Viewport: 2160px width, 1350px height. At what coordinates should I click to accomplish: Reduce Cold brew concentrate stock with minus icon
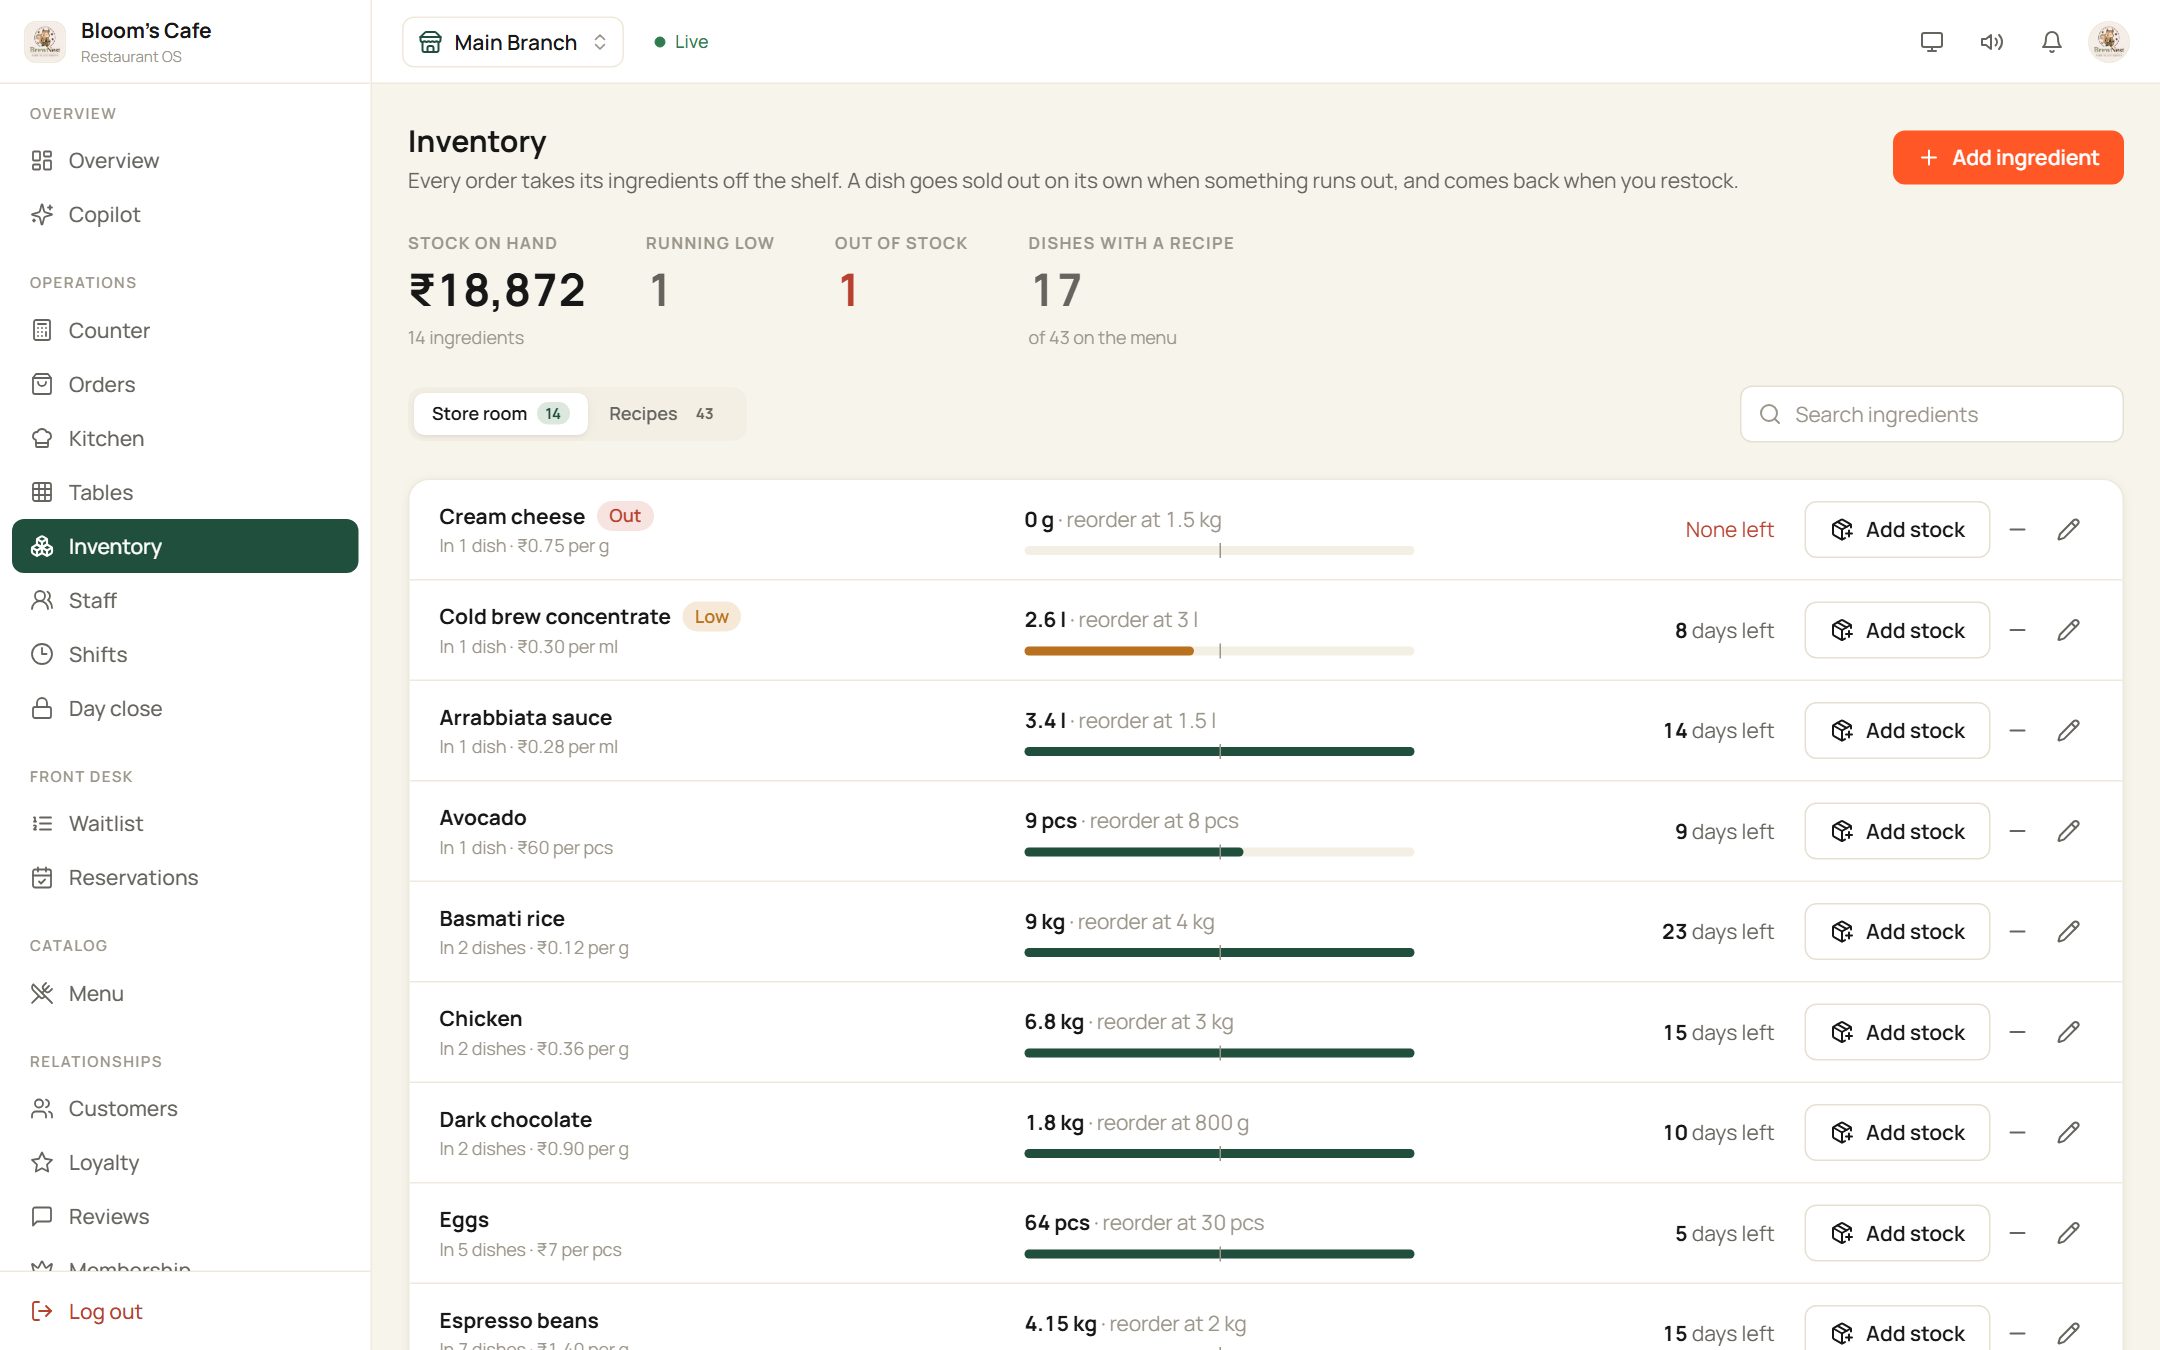tap(2017, 630)
